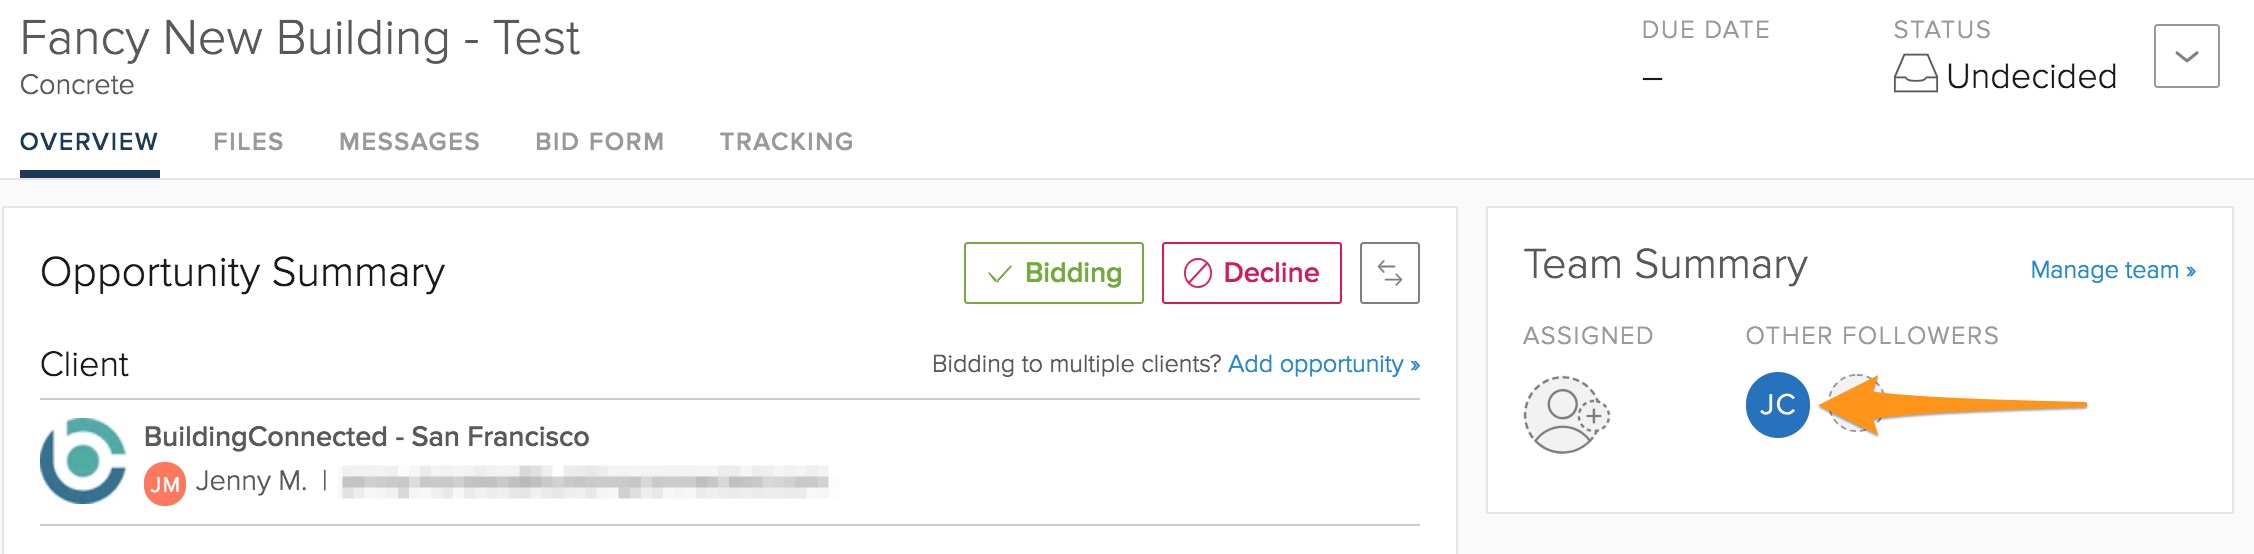Viewport: 2254px width, 554px height.
Task: Switch to the Files tab
Action: click(x=248, y=142)
